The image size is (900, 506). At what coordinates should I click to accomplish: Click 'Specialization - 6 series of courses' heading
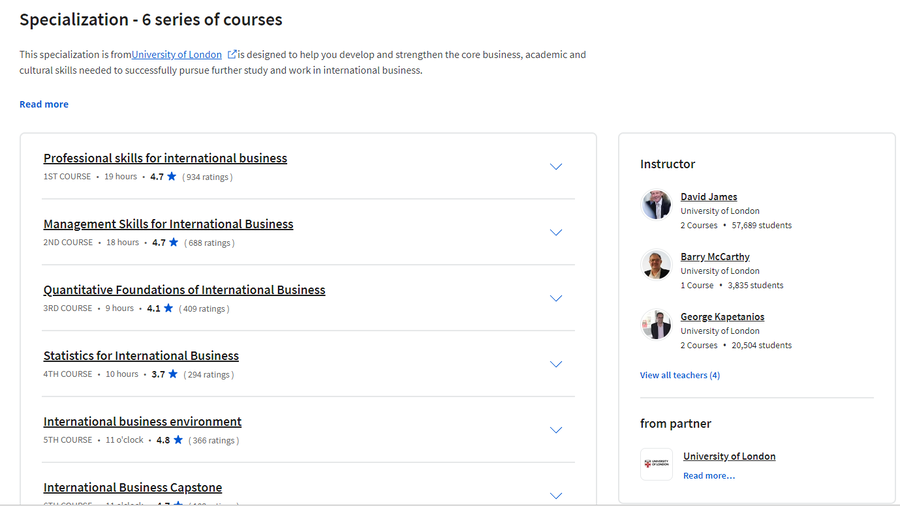click(151, 20)
